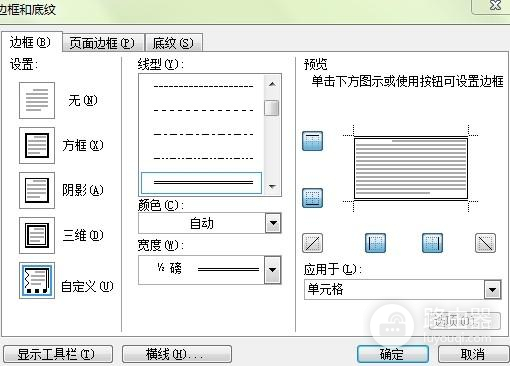Click the 横线 (Horizontal Line) button

pyautogui.click(x=177, y=354)
